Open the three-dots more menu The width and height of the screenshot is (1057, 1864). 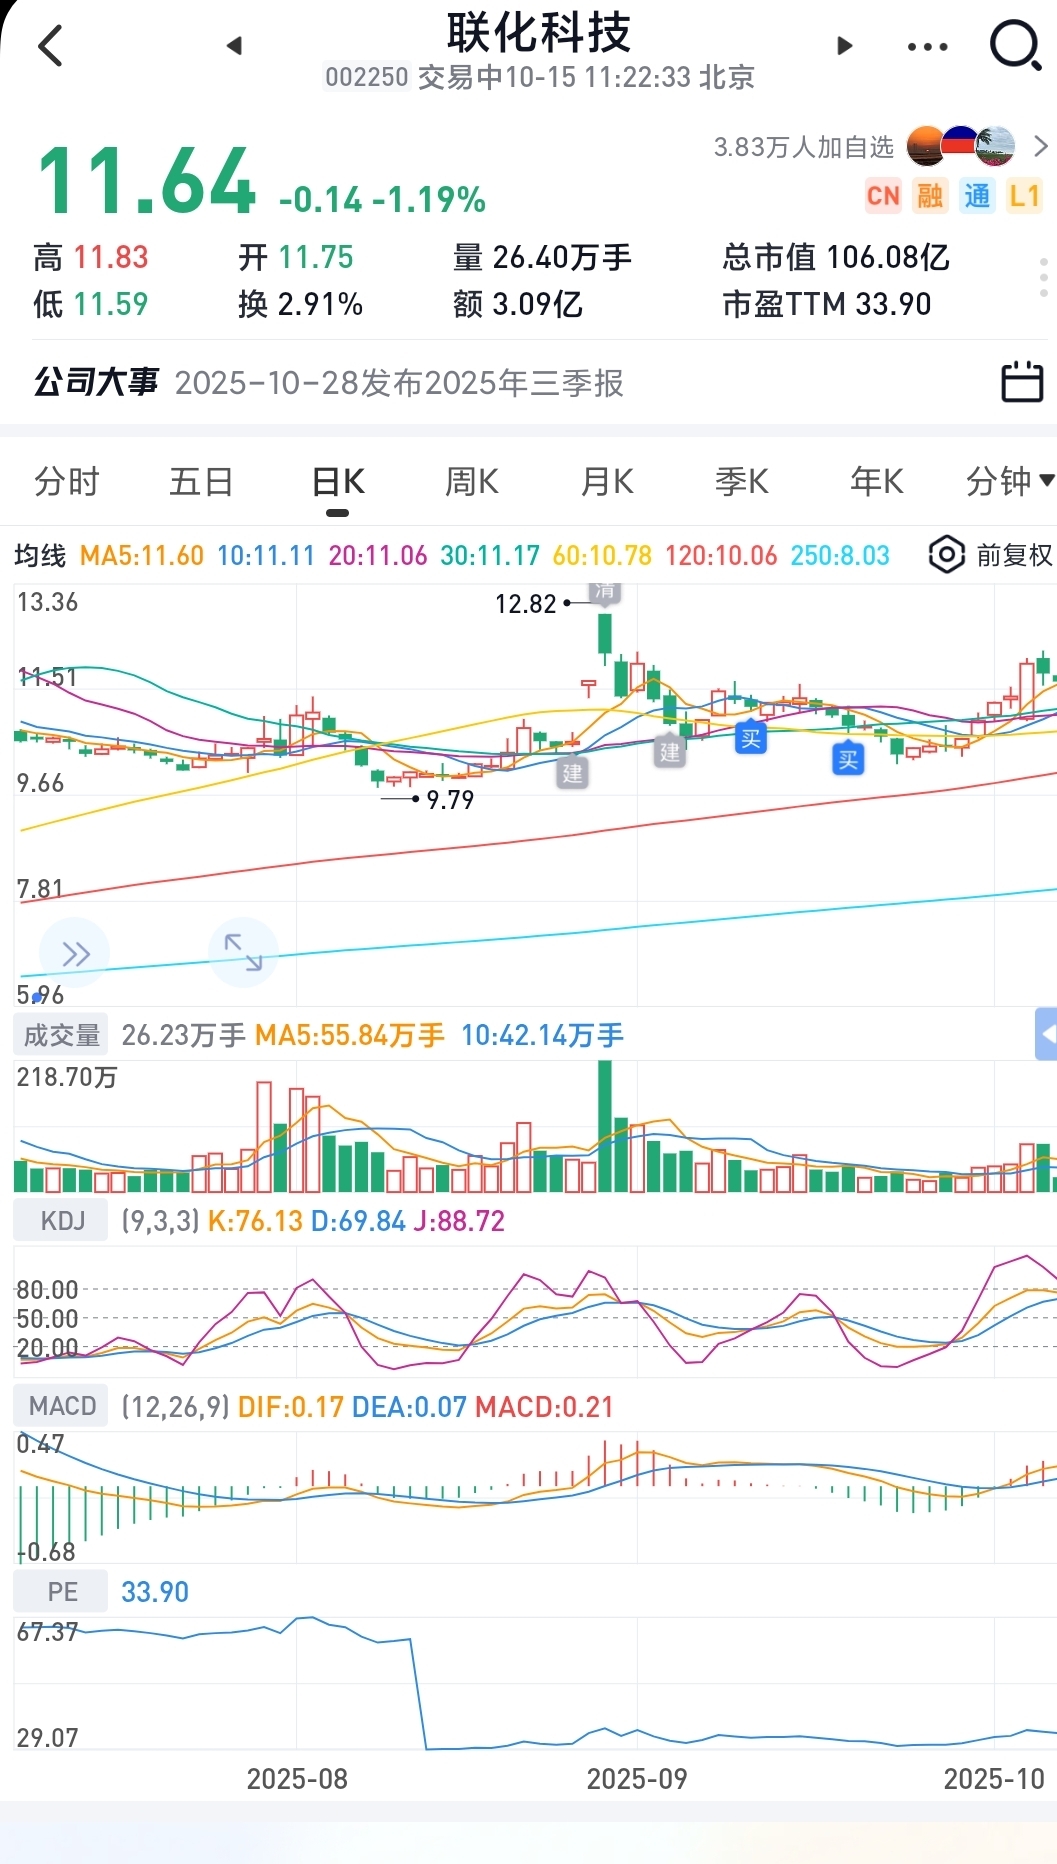927,47
